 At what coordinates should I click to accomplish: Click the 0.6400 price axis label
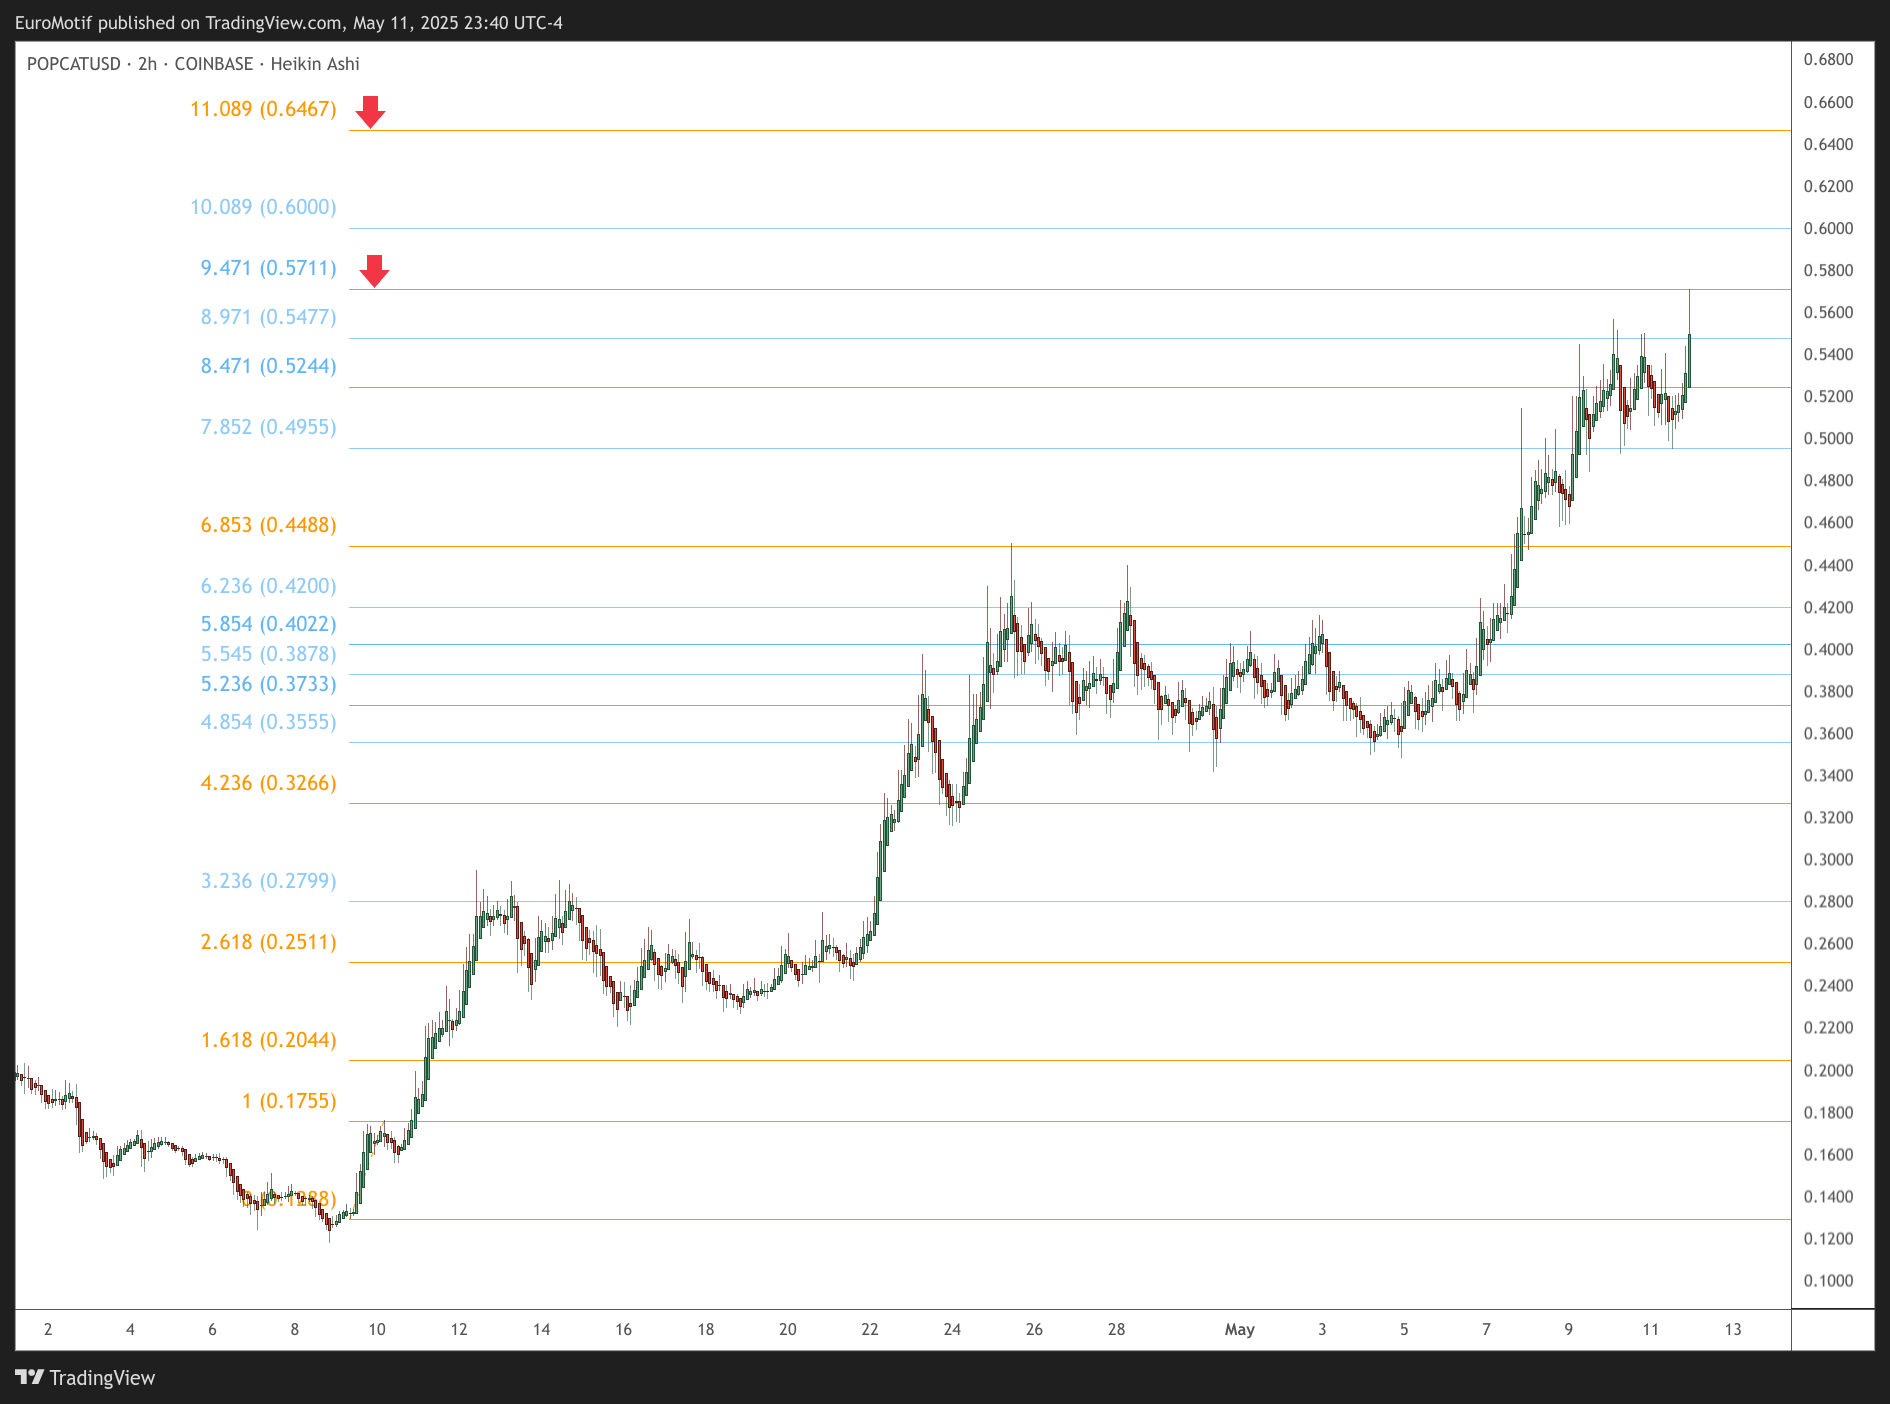pyautogui.click(x=1828, y=144)
